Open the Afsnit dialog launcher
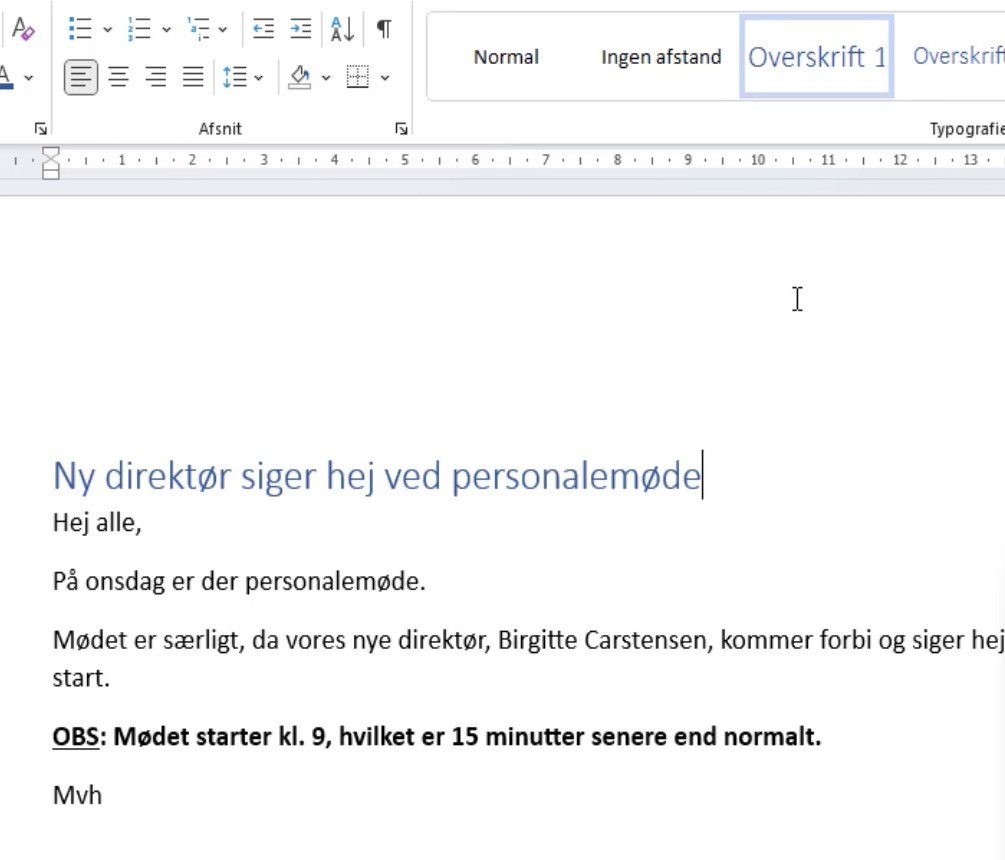 401,129
